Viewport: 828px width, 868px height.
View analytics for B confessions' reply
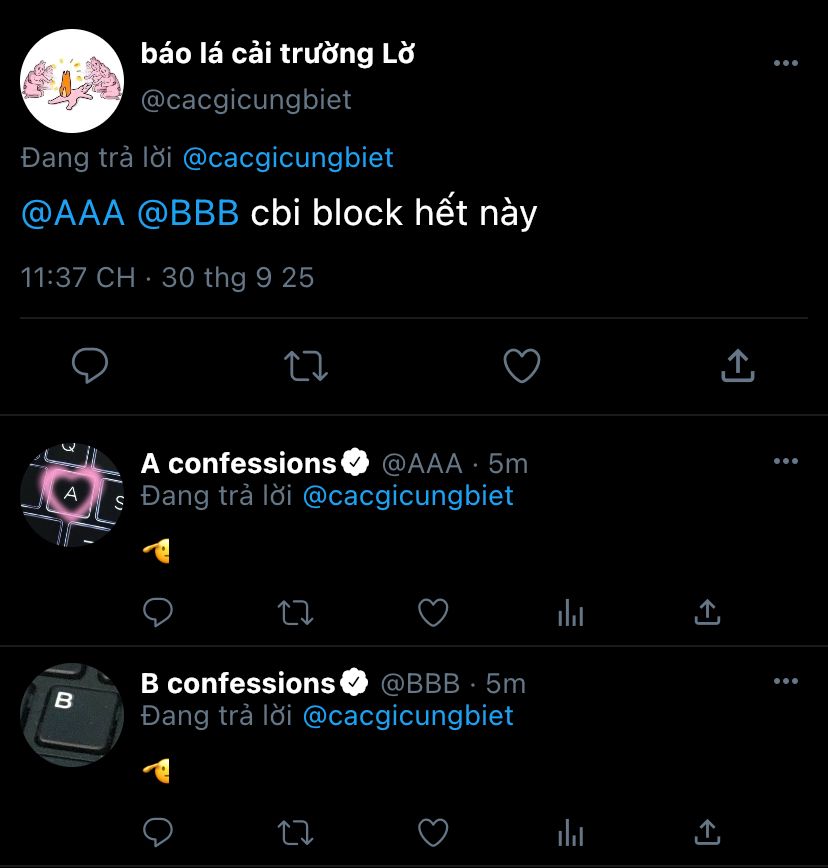coord(570,832)
